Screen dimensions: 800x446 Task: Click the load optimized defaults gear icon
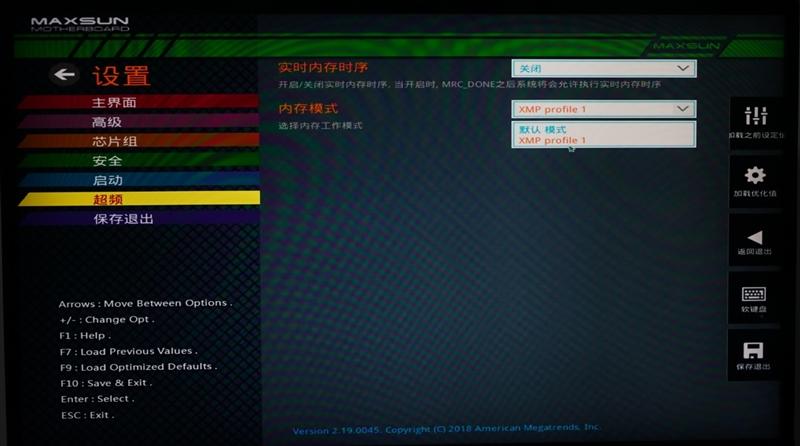[x=755, y=176]
